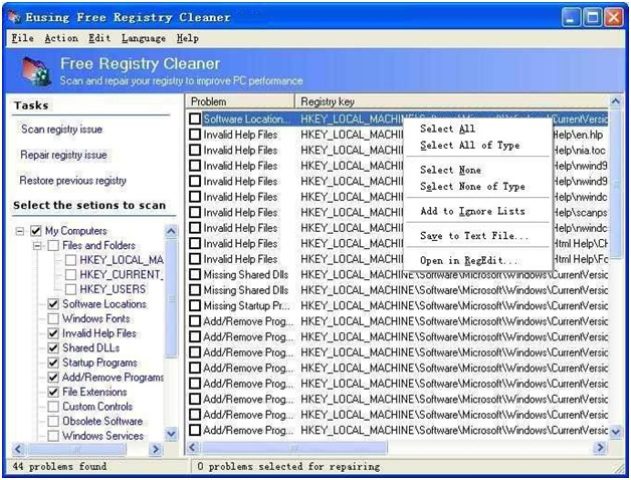Open the Edit menu
This screenshot has height=480, width=631.
(99, 38)
